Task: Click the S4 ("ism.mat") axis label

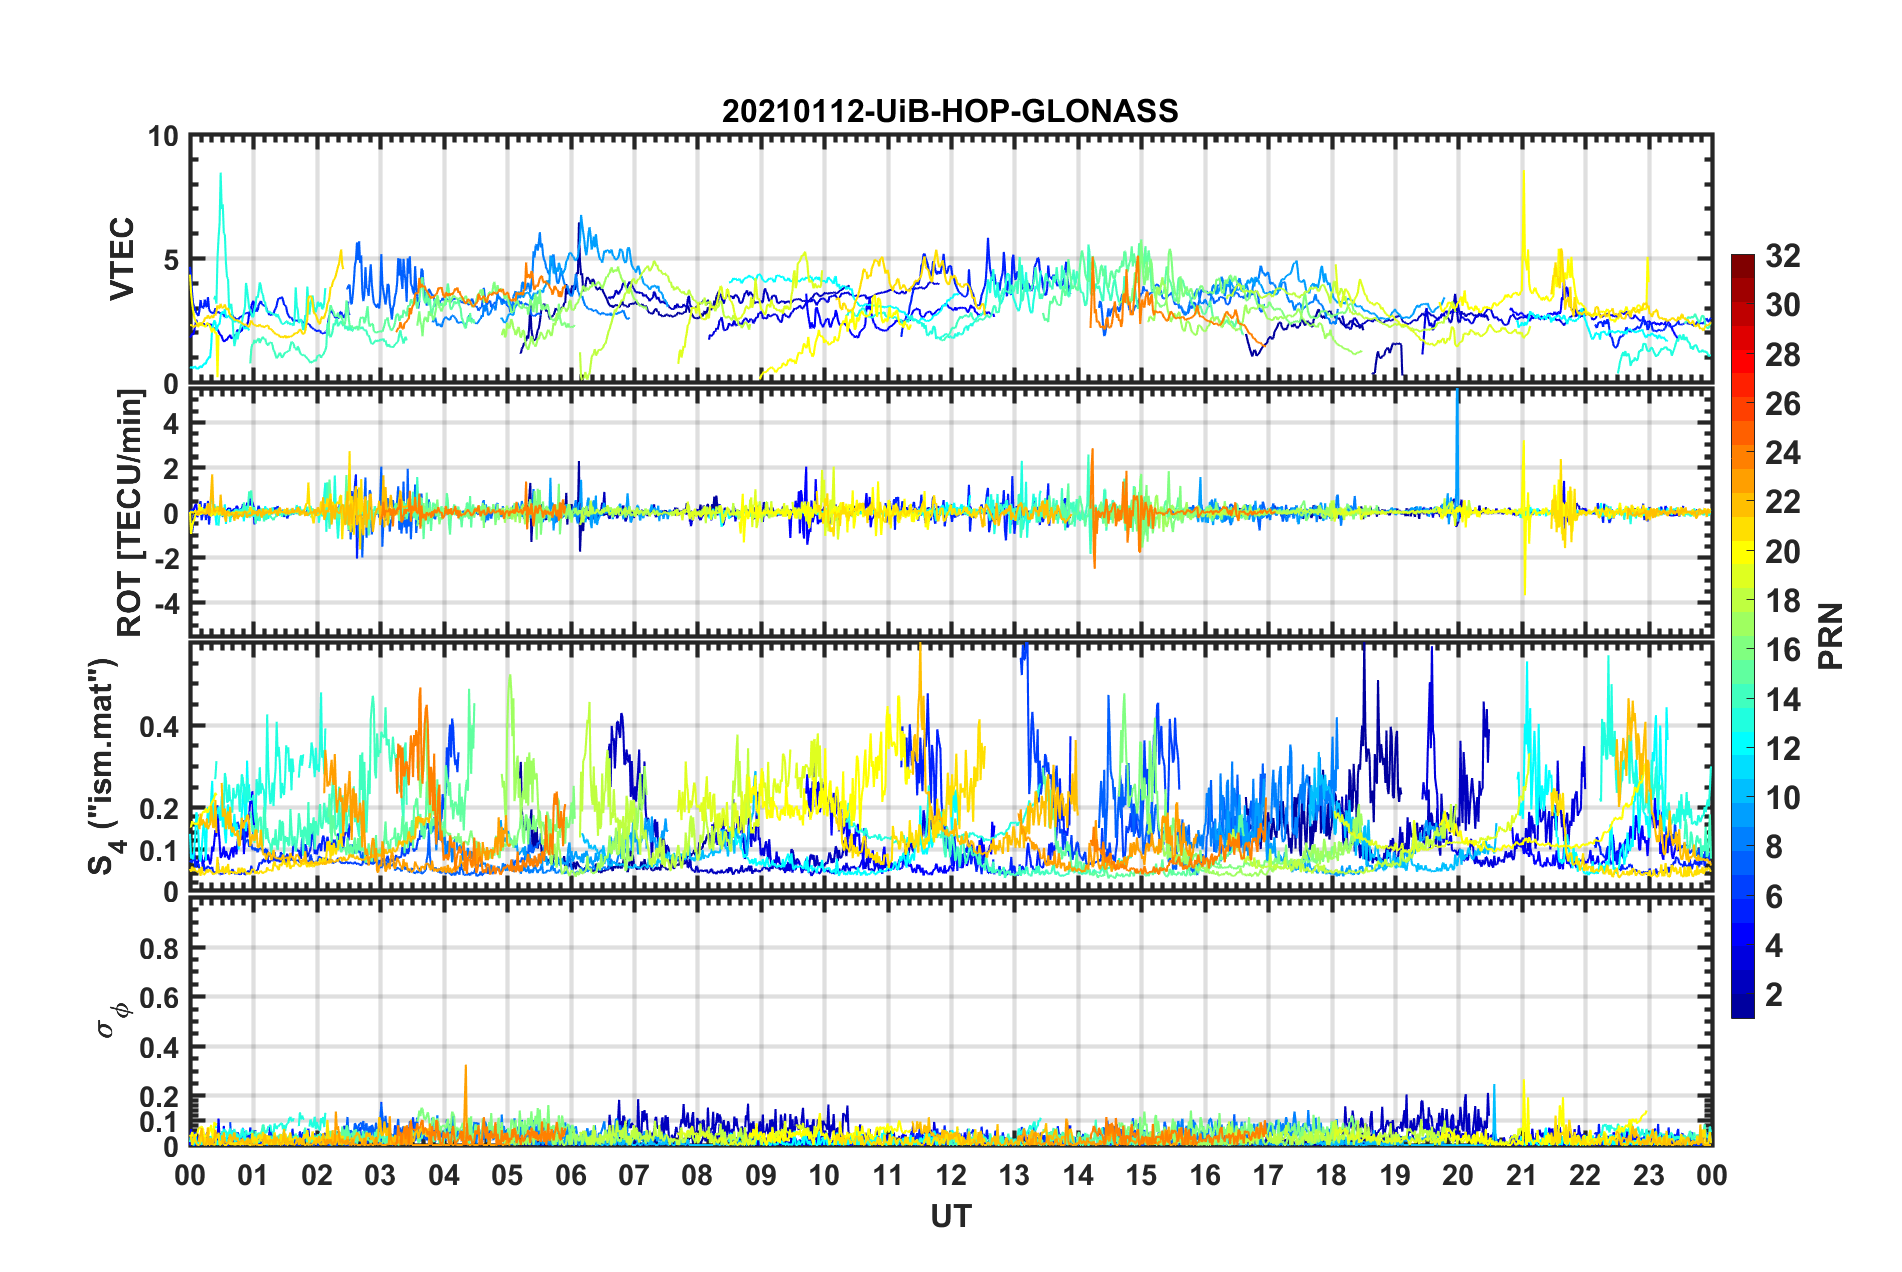Action: pos(105,766)
